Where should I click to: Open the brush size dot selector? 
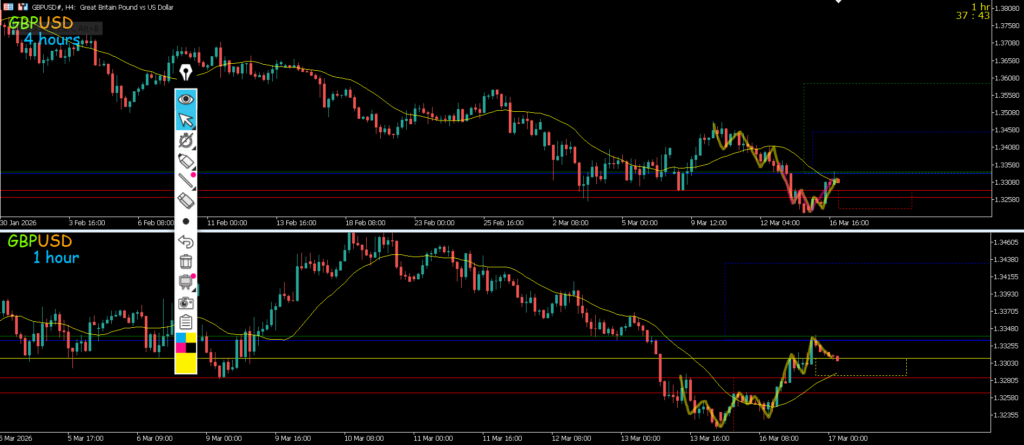click(x=186, y=221)
